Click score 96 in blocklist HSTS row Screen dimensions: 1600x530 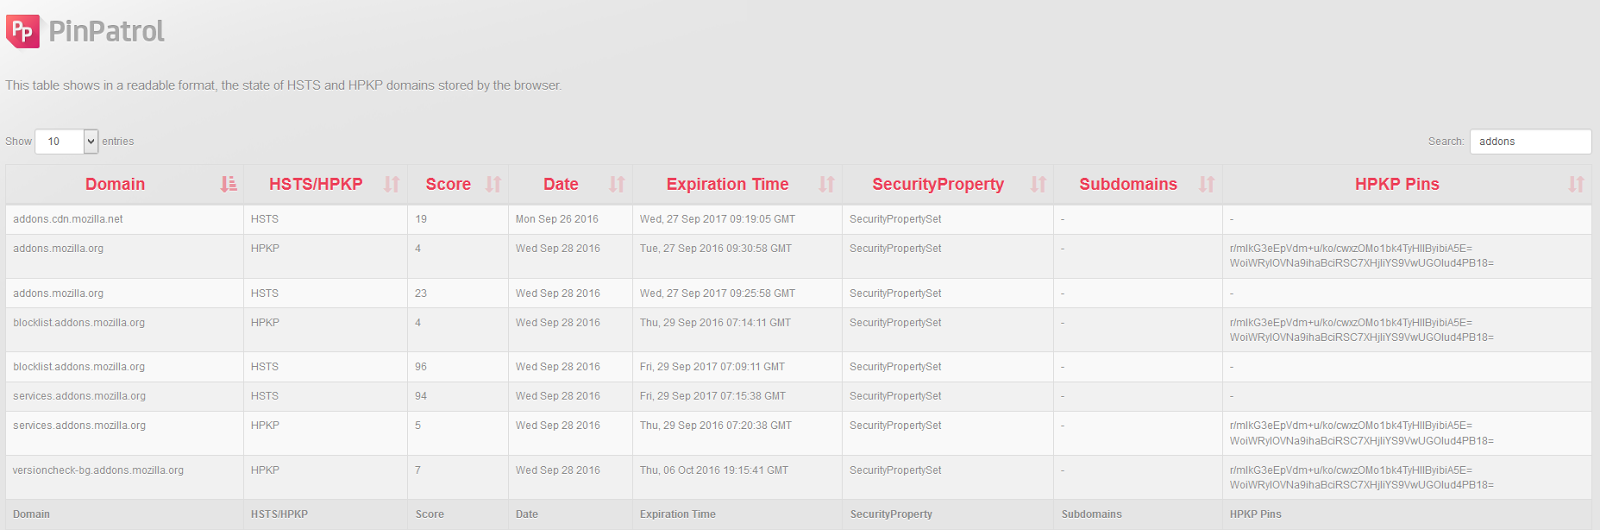tap(421, 367)
